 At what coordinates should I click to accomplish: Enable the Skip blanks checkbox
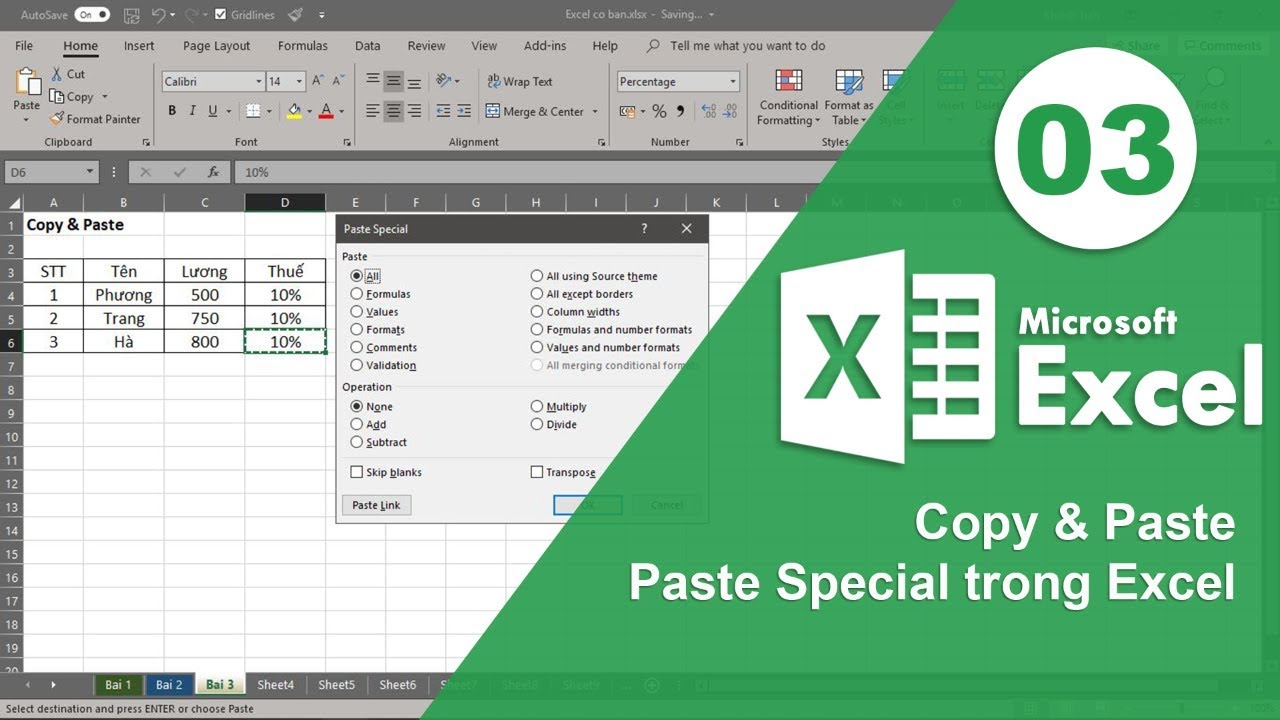point(357,472)
